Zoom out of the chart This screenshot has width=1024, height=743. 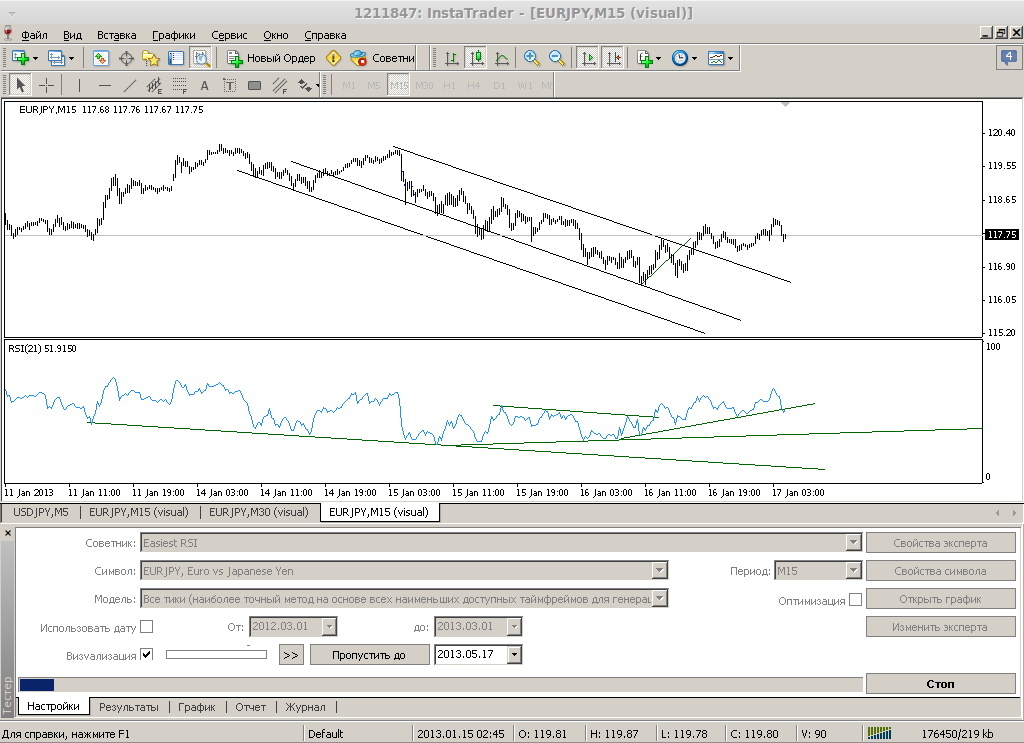click(x=556, y=58)
